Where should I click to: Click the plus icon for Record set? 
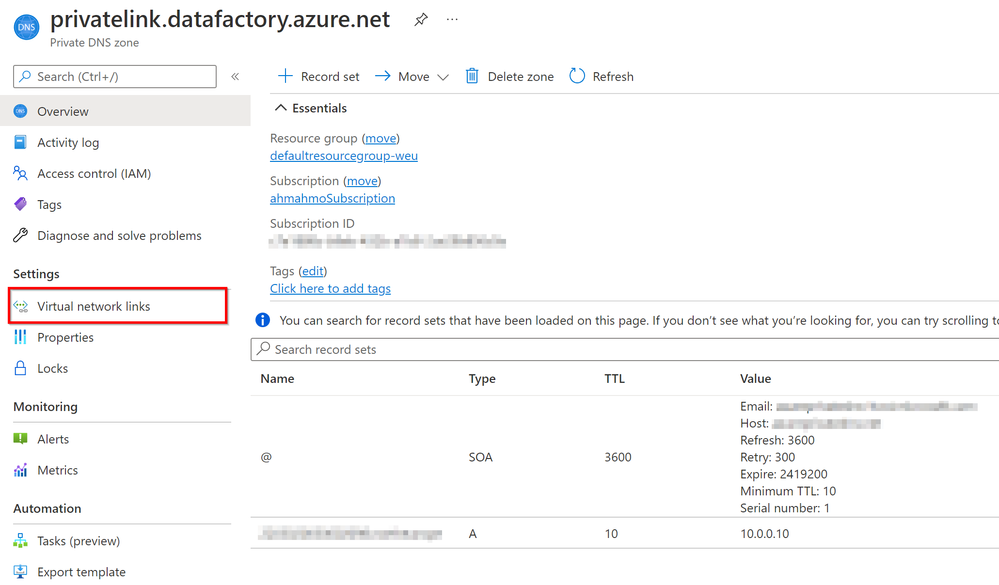285,76
